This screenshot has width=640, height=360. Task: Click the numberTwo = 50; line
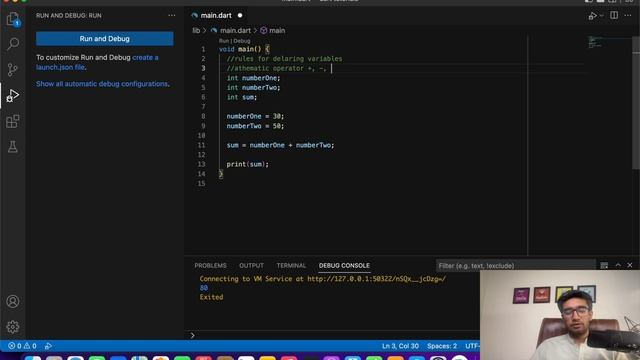tap(255, 126)
